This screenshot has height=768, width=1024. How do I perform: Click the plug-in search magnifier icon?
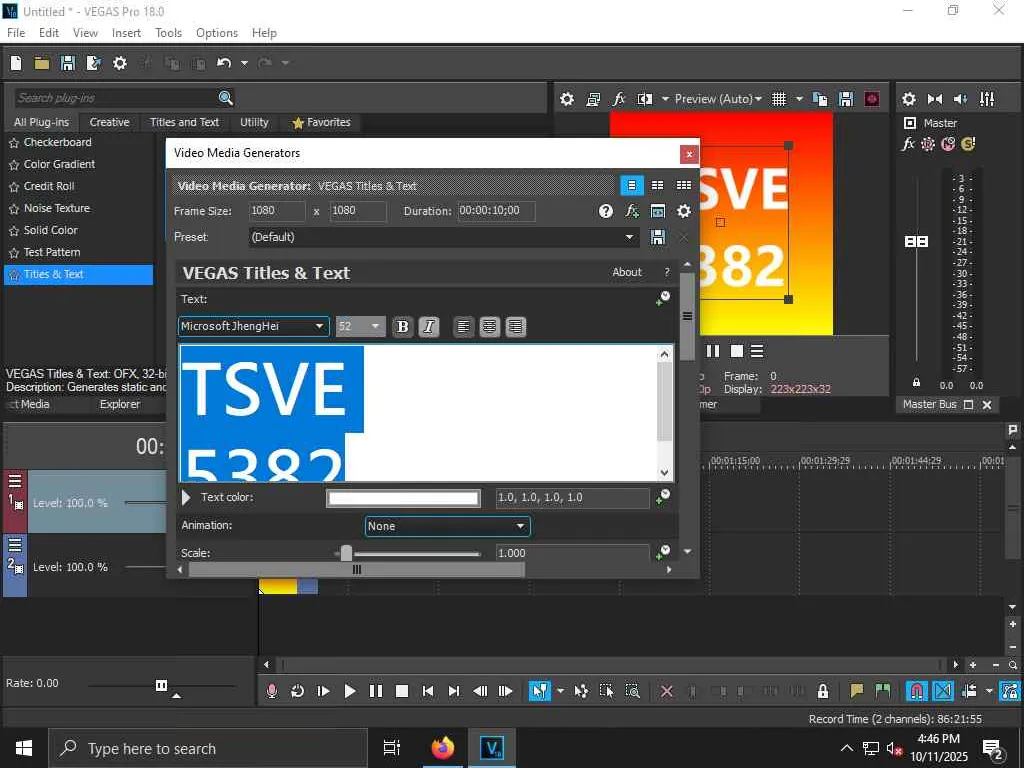coord(226,98)
